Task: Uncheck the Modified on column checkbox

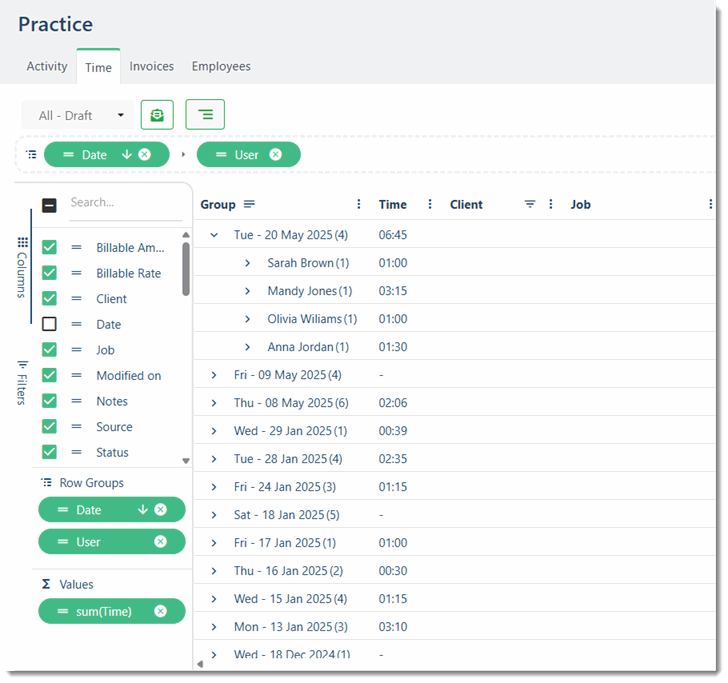Action: [x=49, y=375]
